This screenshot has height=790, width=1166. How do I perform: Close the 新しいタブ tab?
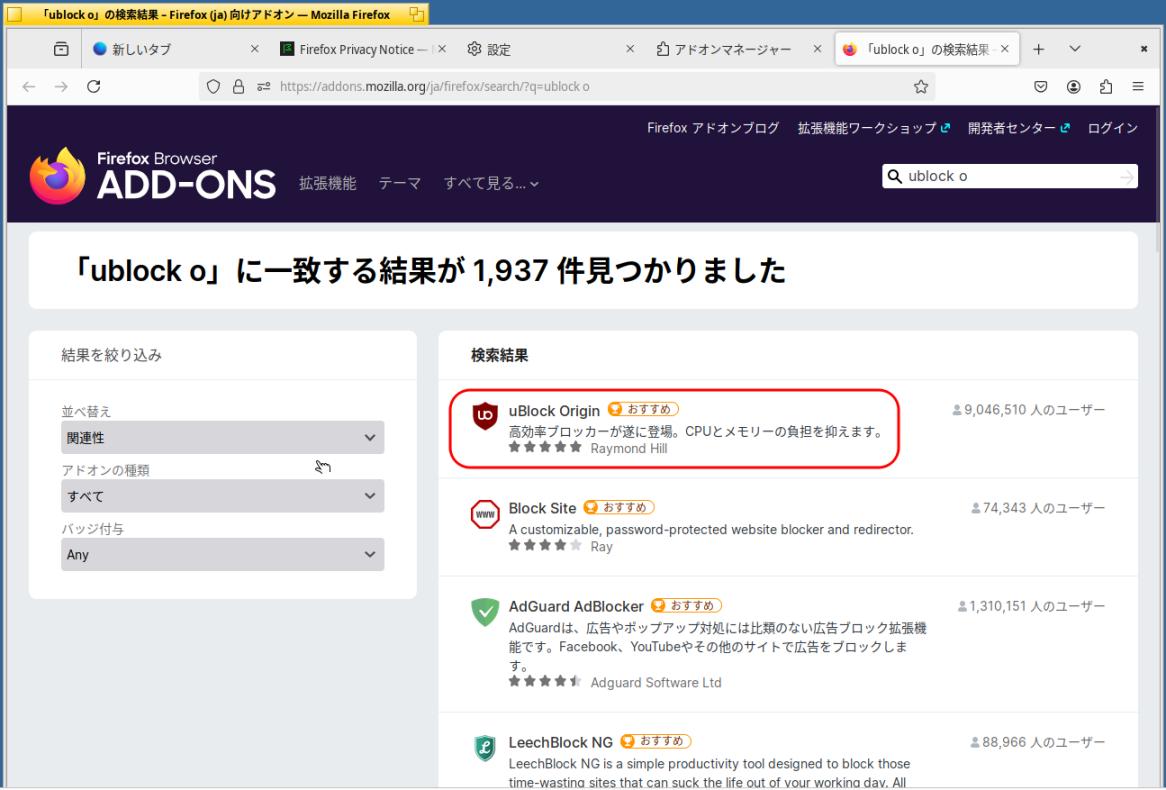tap(254, 49)
